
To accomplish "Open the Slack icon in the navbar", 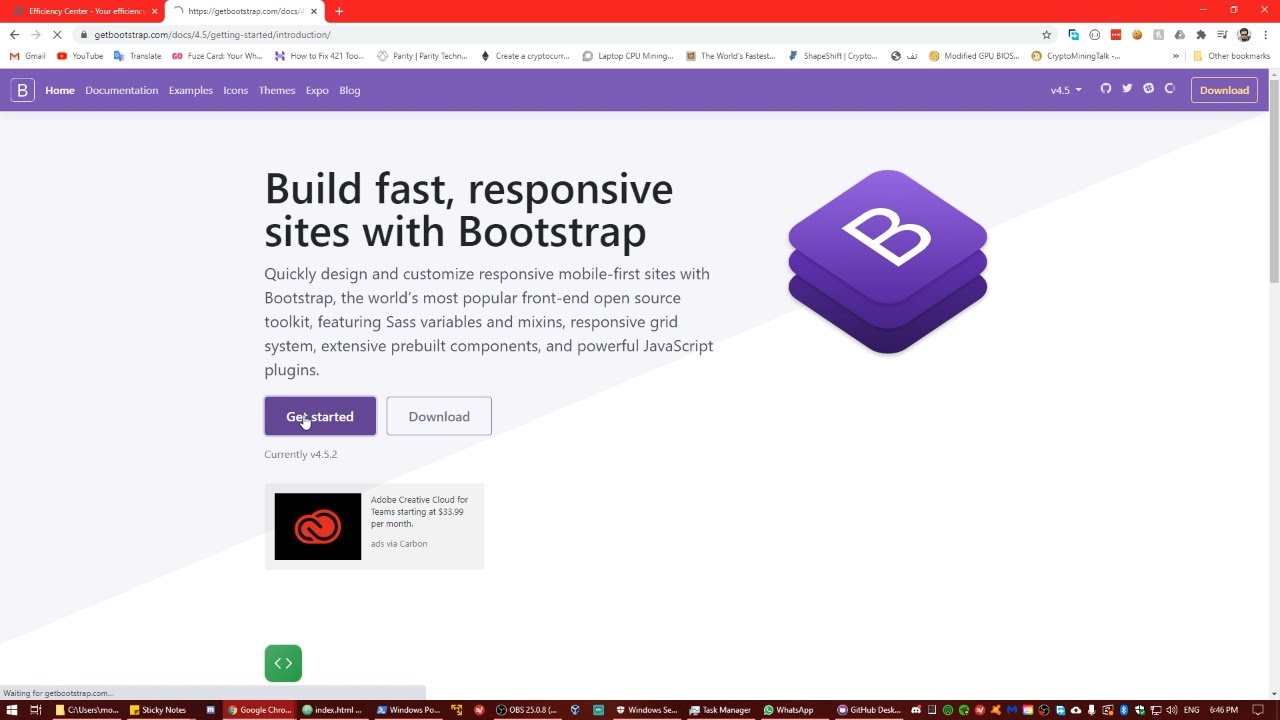I will pyautogui.click(x=1148, y=89).
